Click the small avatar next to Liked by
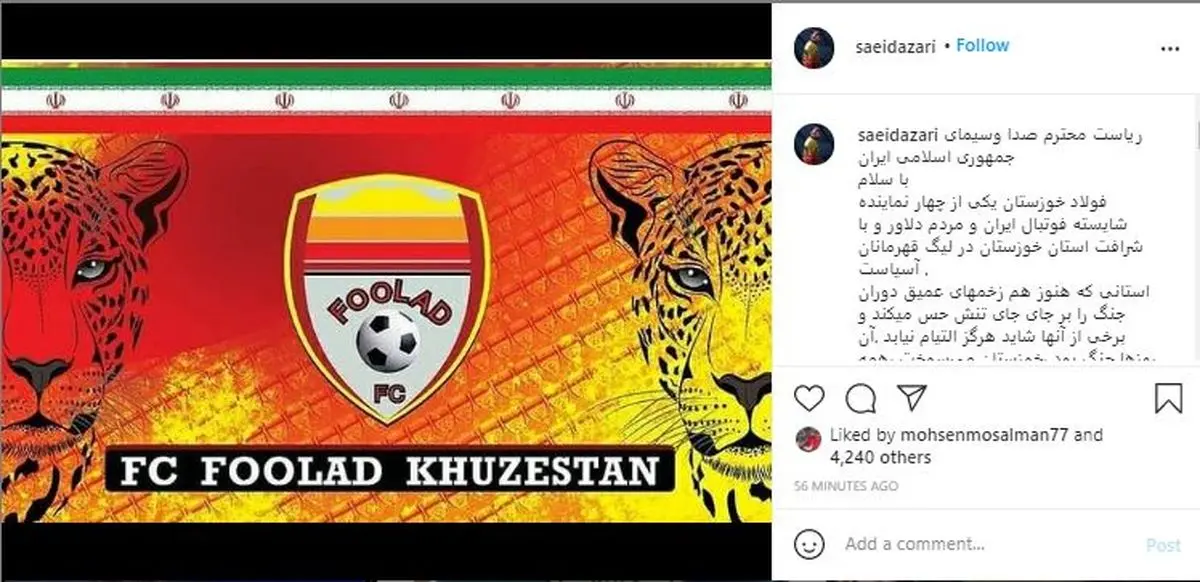 coord(808,436)
